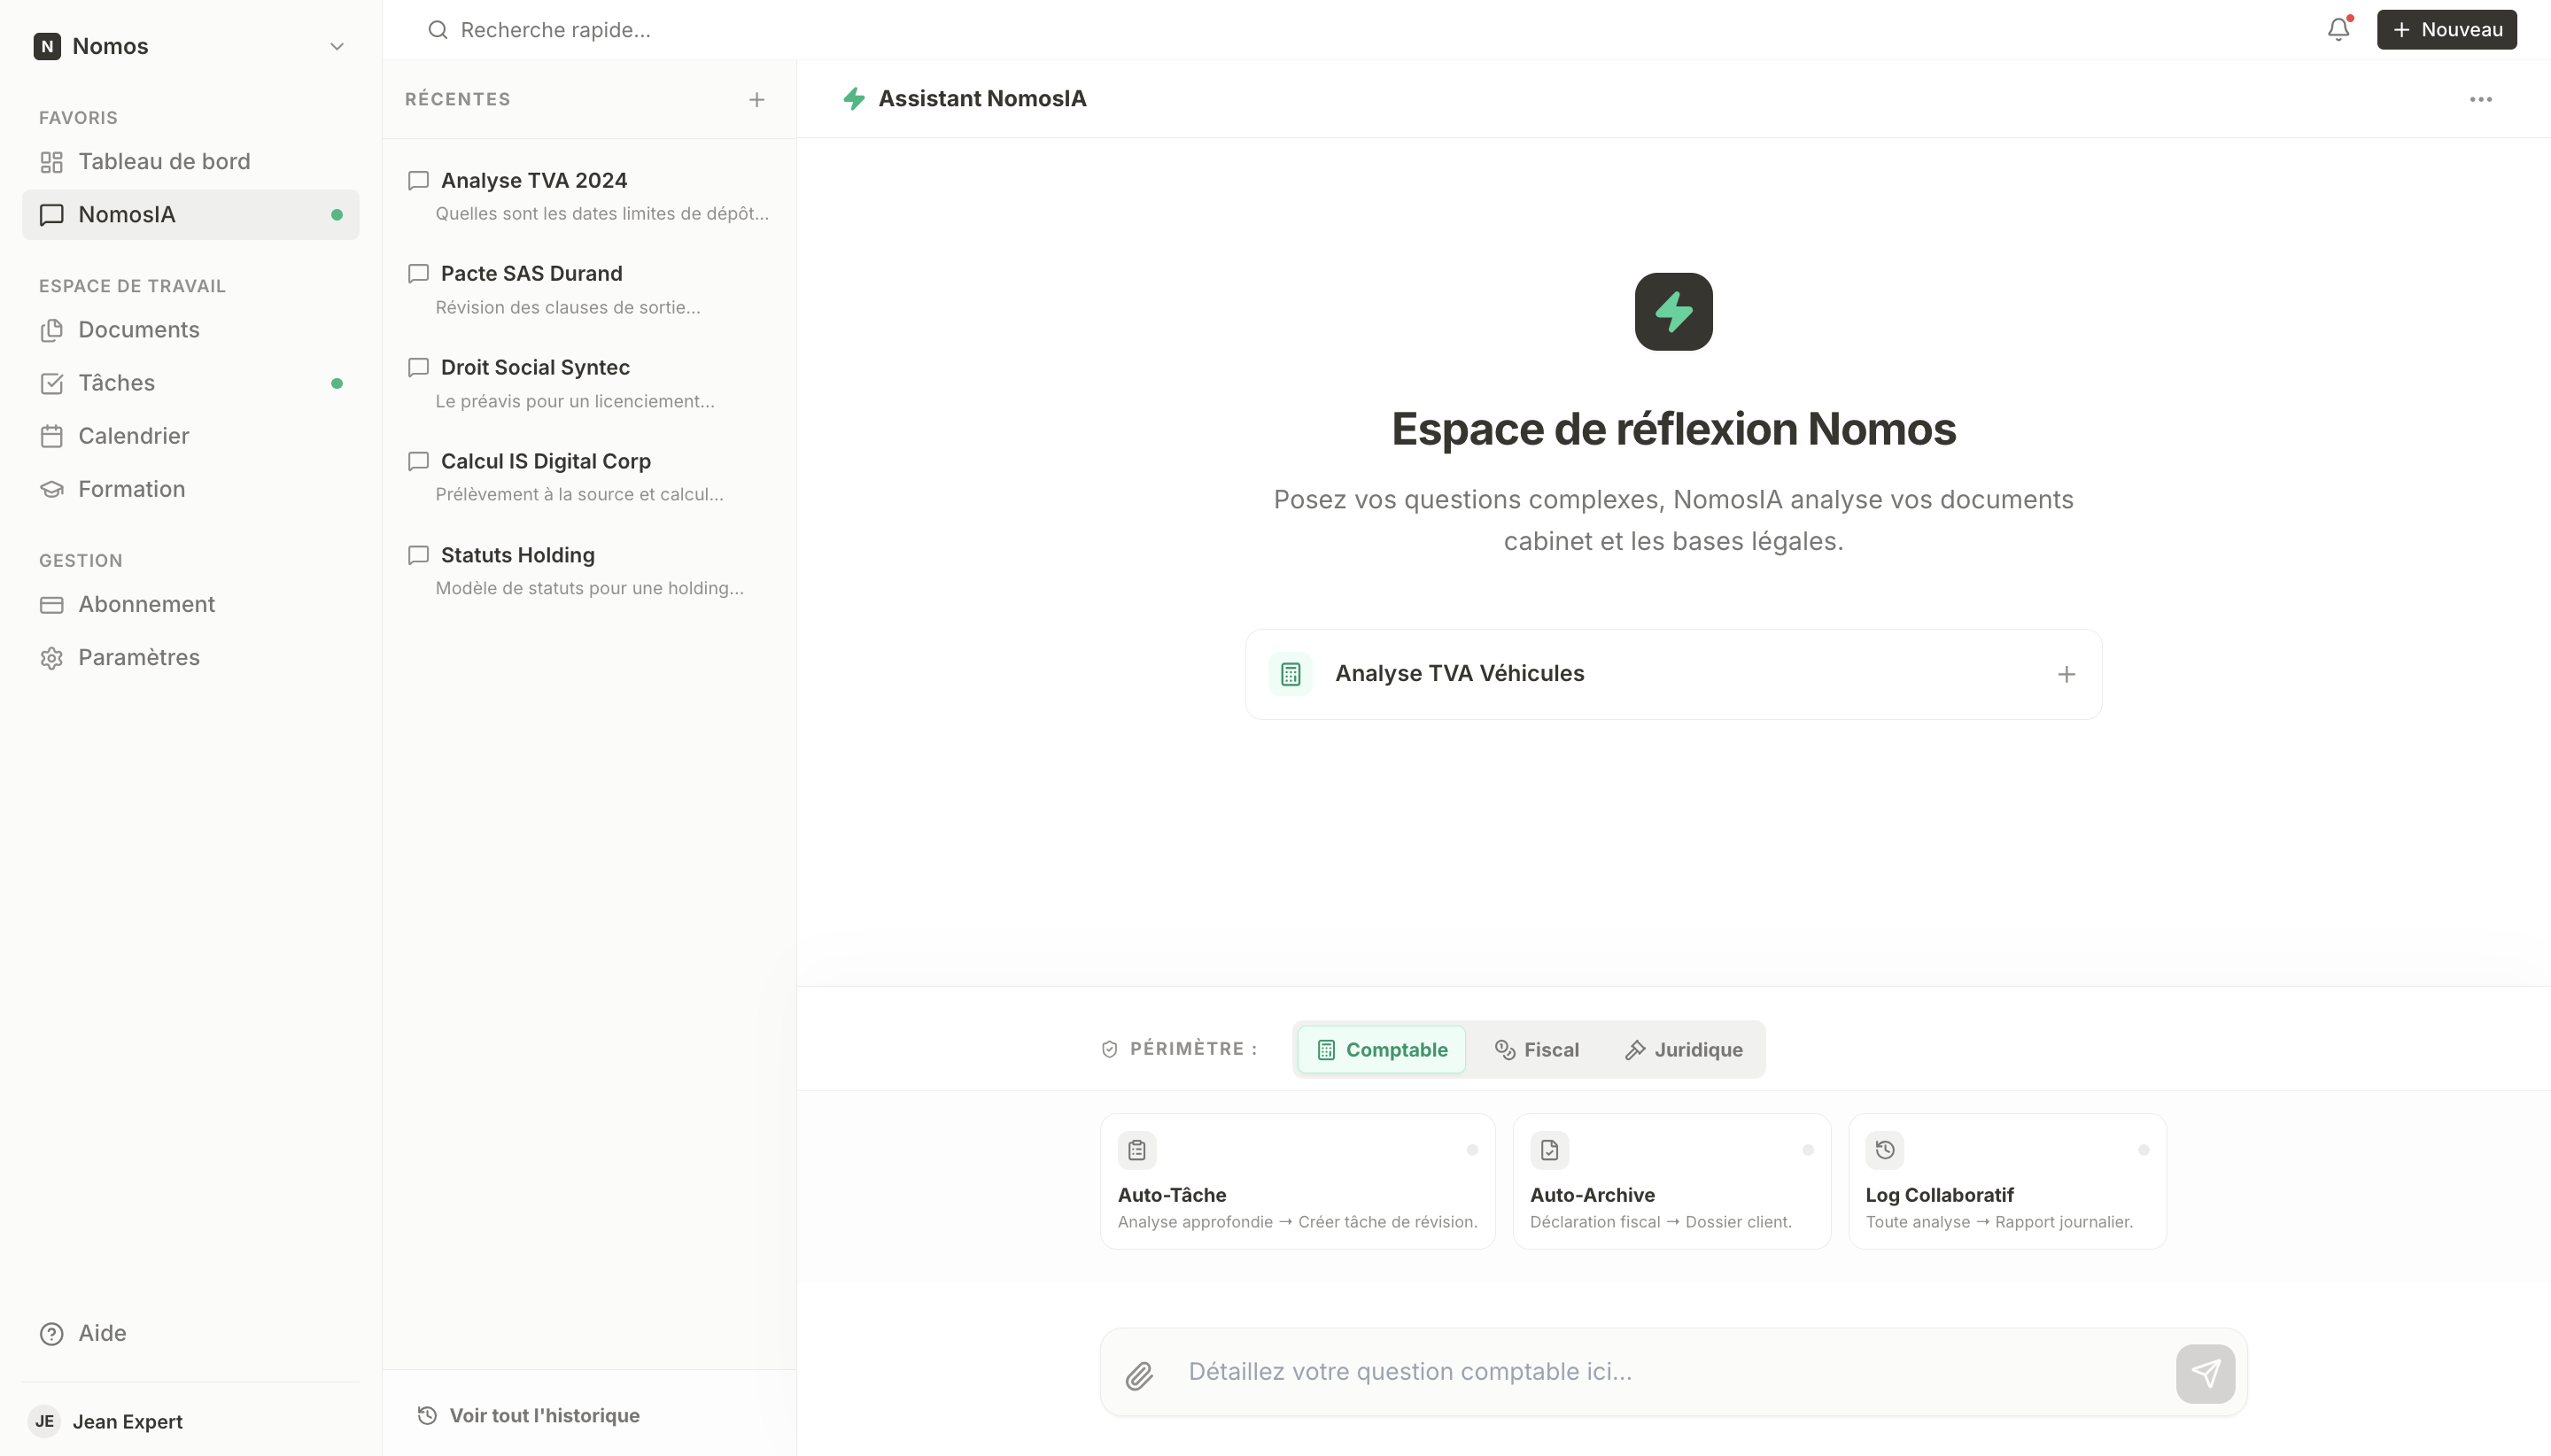This screenshot has width=2551, height=1456.
Task: Focus the Recherche rapide search field
Action: [555, 30]
